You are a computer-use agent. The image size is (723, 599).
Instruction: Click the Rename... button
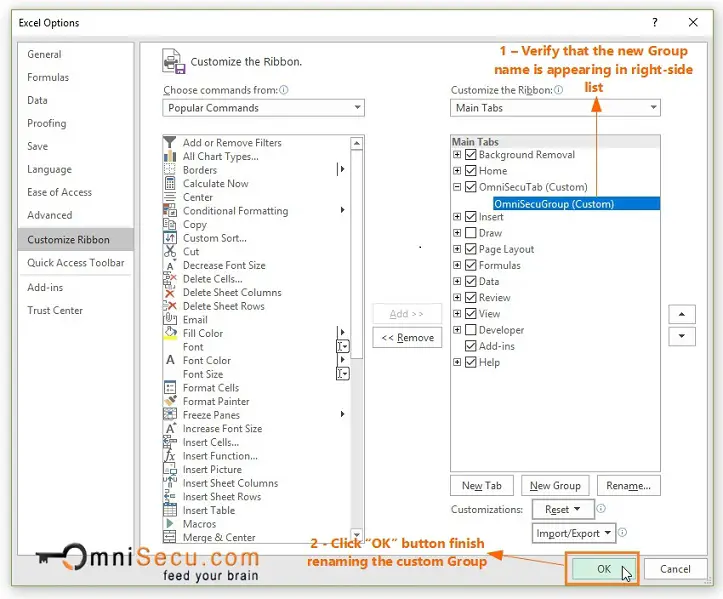[628, 486]
